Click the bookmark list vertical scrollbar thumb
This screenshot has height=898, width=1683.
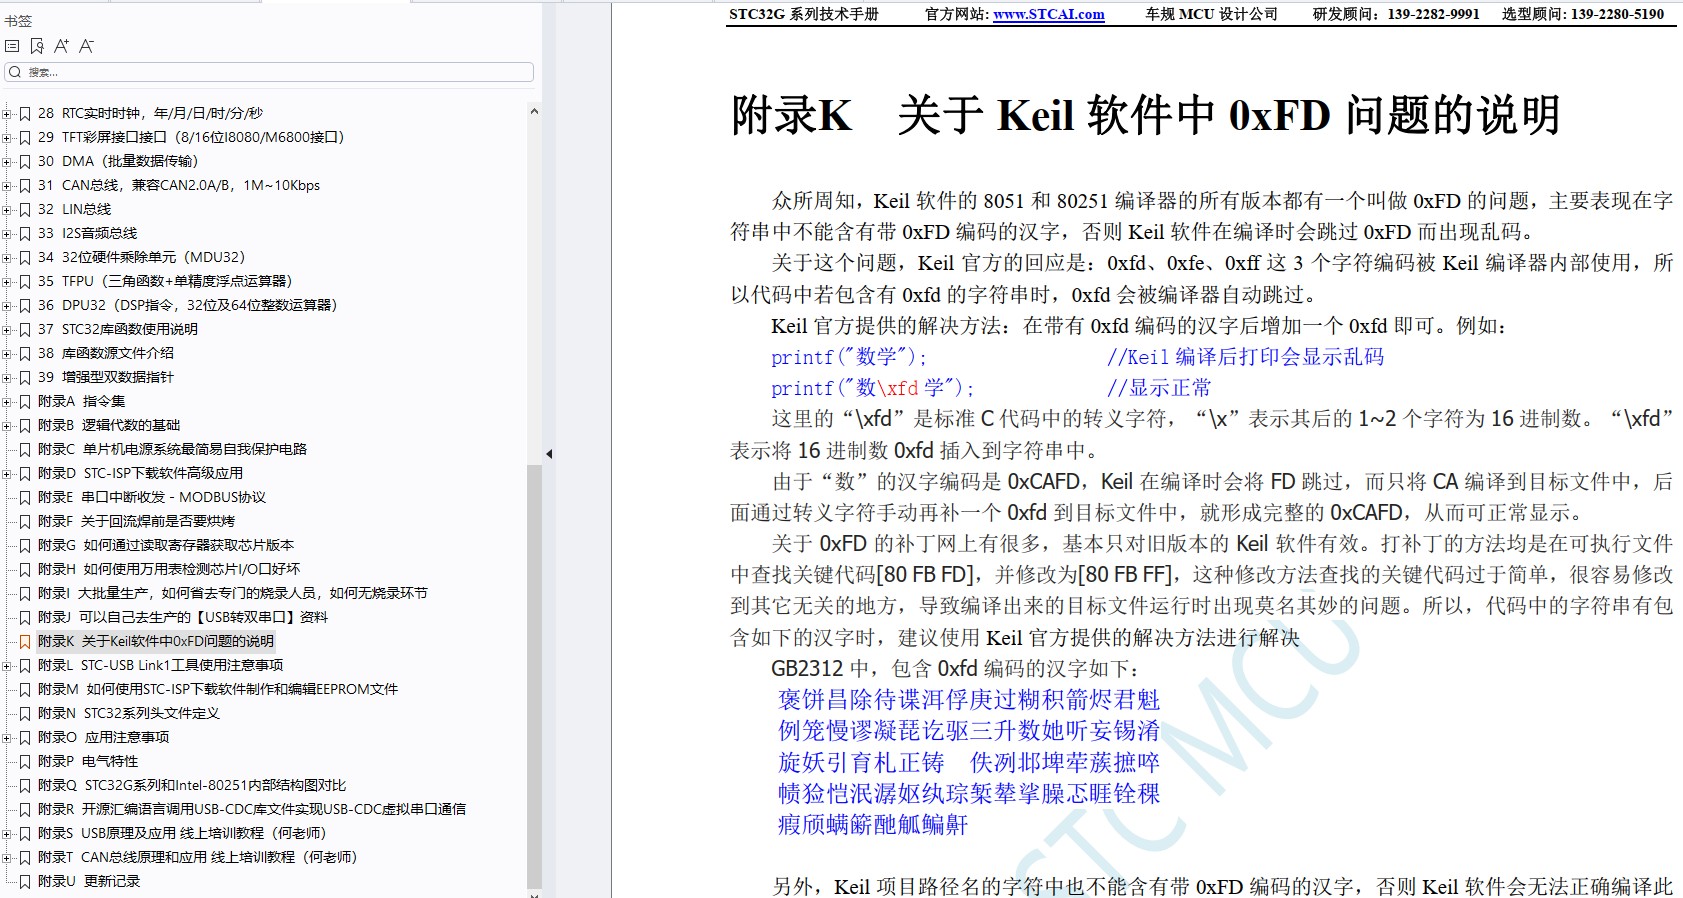click(534, 676)
